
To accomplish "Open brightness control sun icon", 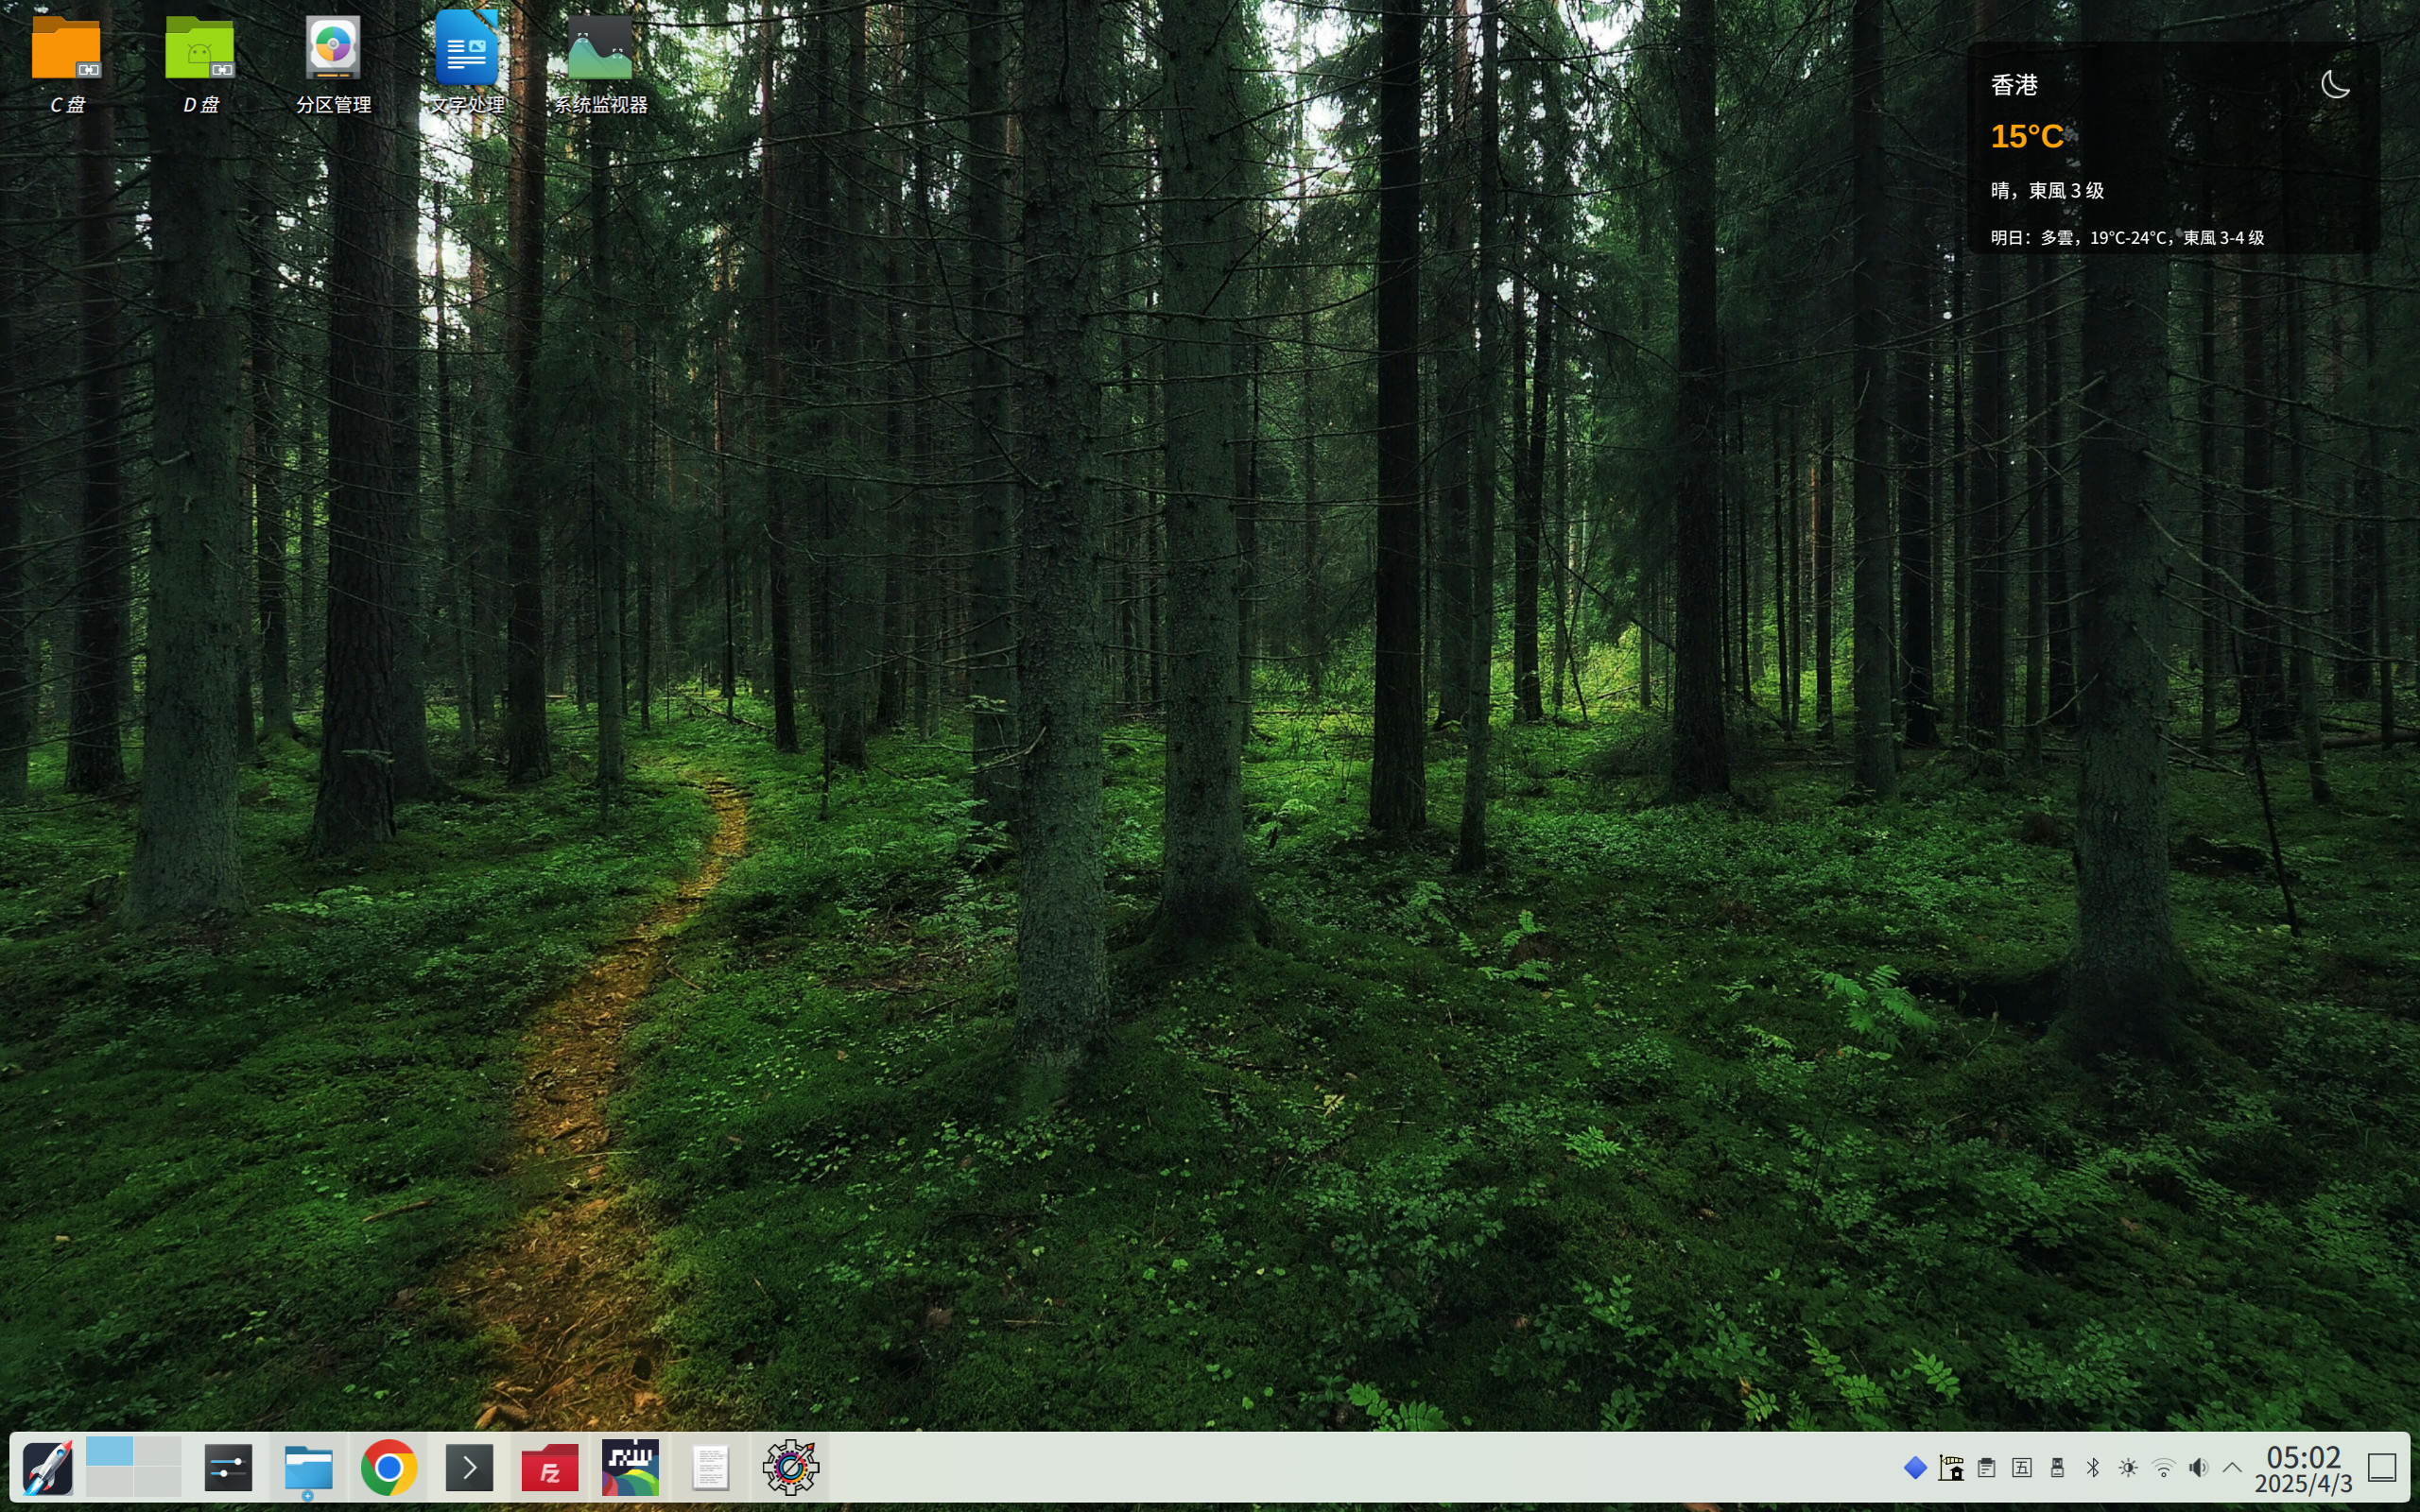I will pos(2128,1467).
